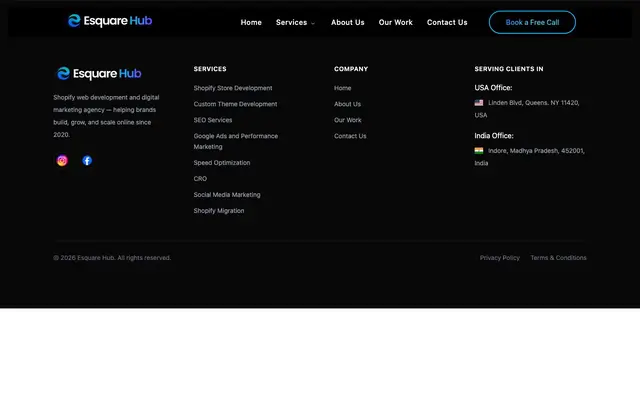Click the USA flag icon

point(479,103)
